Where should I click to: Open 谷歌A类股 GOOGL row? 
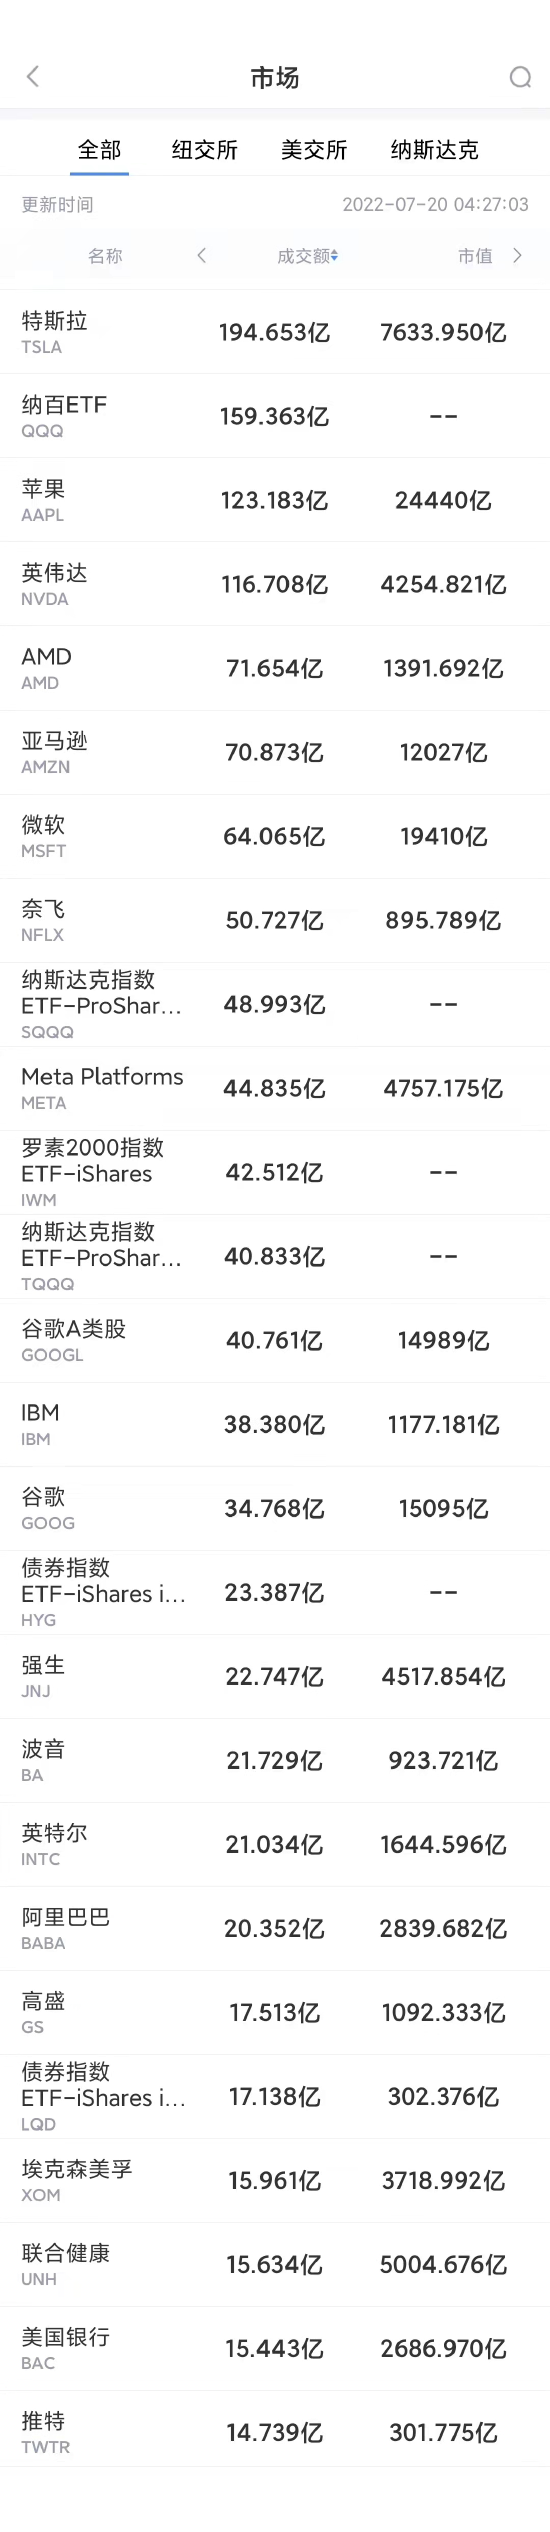275,1340
